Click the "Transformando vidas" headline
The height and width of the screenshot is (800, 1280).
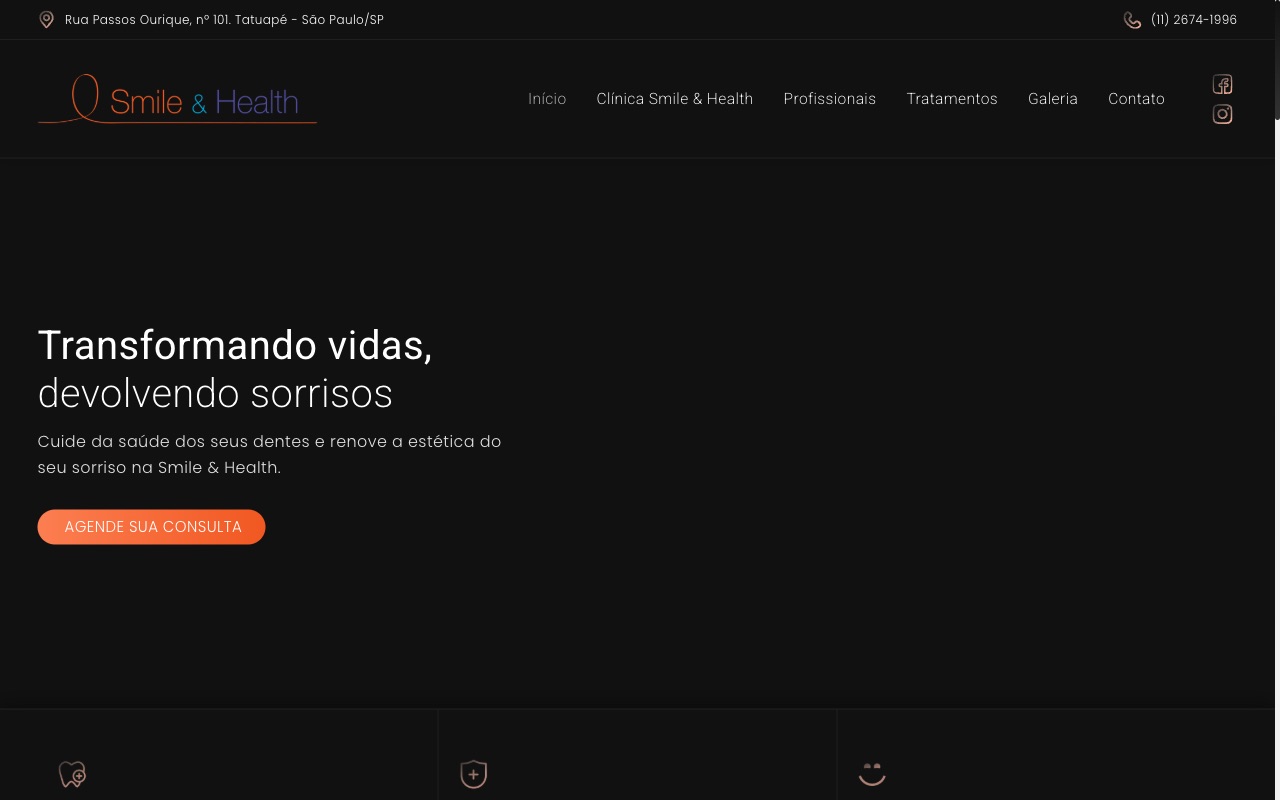[235, 346]
